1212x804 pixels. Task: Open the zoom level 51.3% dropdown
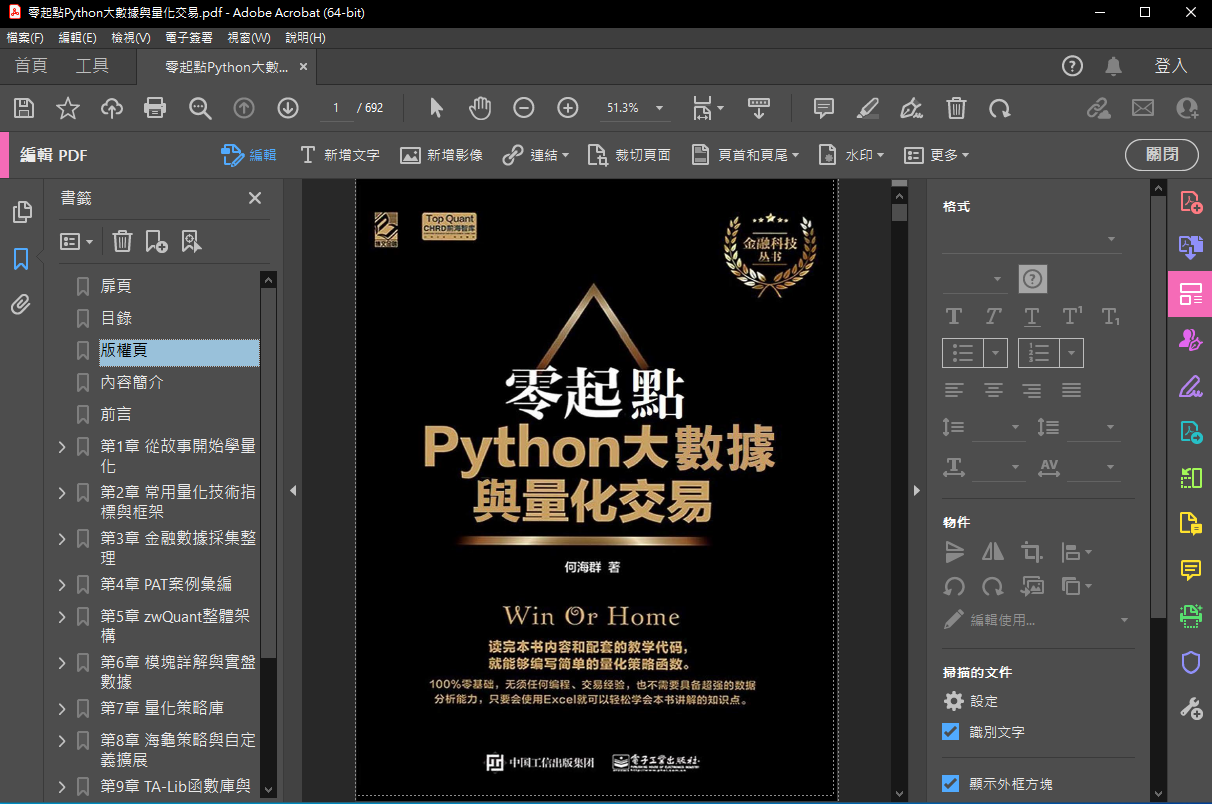[x=659, y=108]
